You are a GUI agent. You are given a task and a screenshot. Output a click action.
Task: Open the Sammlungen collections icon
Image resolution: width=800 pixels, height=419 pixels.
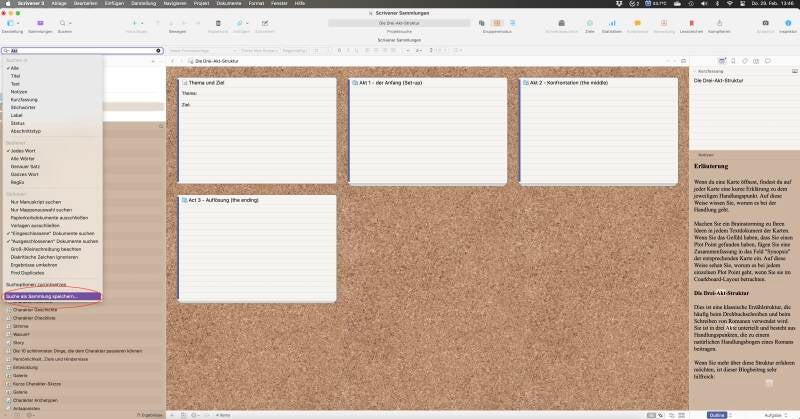pos(40,23)
